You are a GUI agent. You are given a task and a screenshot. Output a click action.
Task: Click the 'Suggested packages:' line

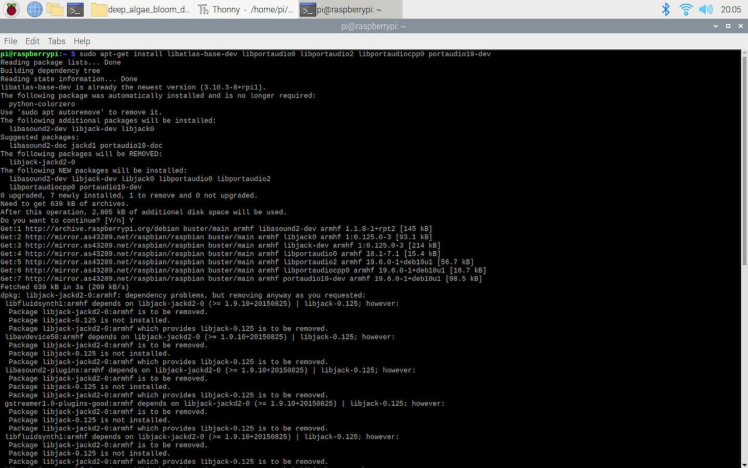40,137
